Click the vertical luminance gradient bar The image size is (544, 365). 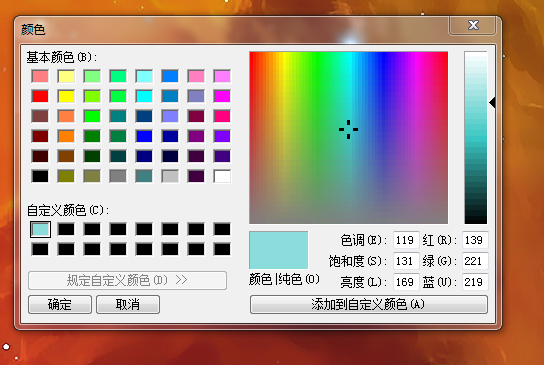(476, 138)
